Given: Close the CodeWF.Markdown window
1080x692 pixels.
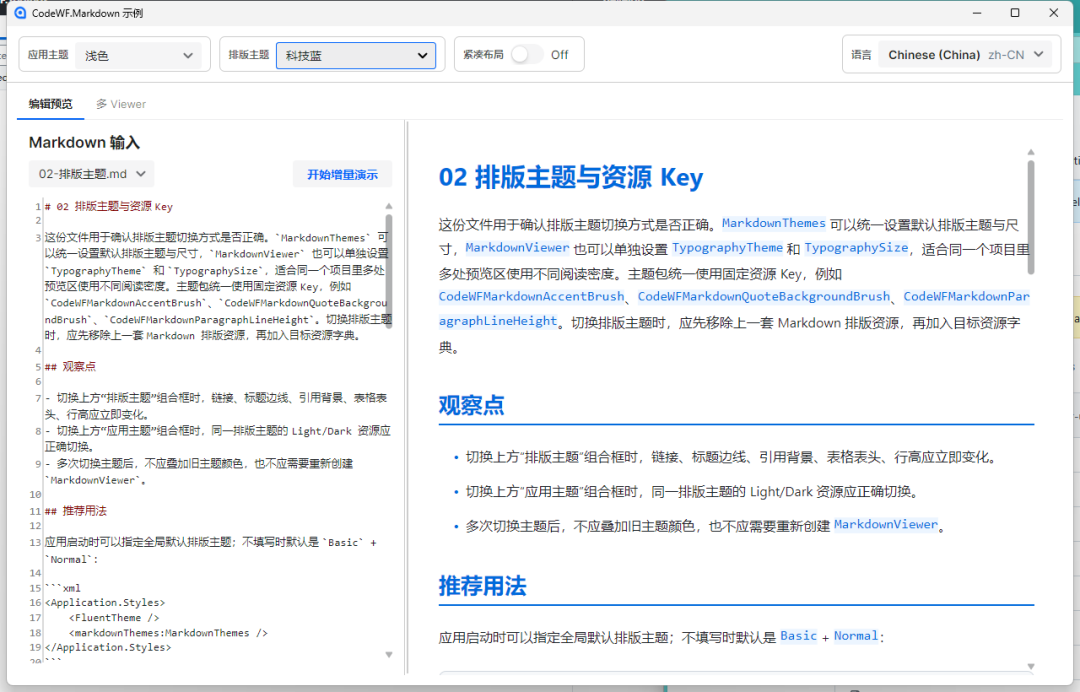Looking at the screenshot, I should [1053, 13].
